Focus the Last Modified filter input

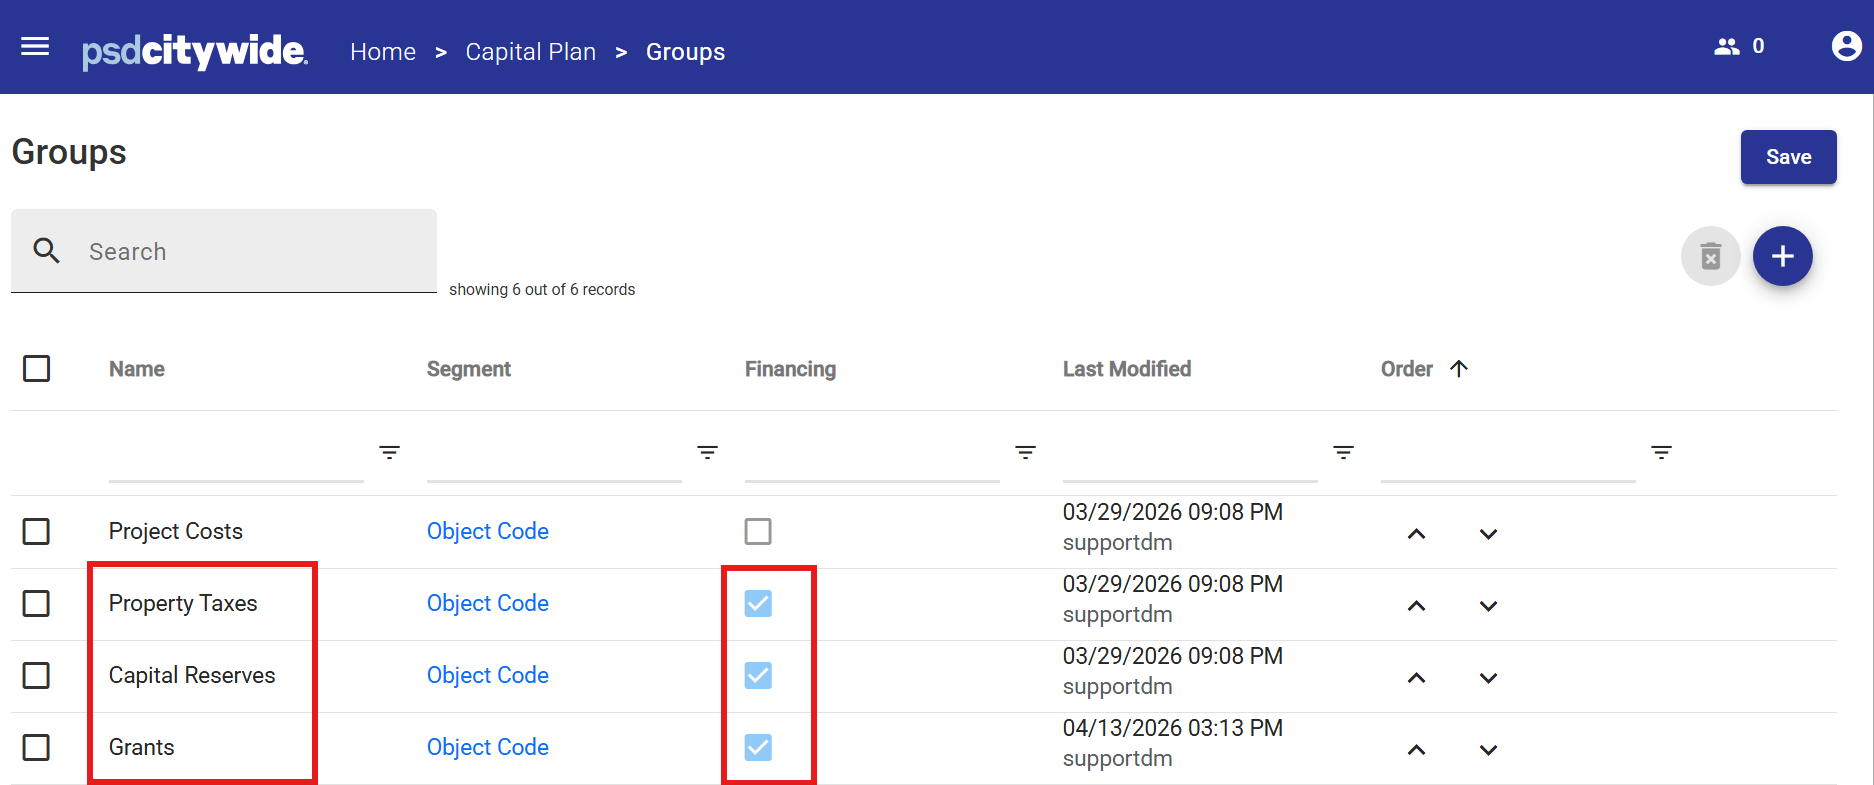tap(1190, 456)
